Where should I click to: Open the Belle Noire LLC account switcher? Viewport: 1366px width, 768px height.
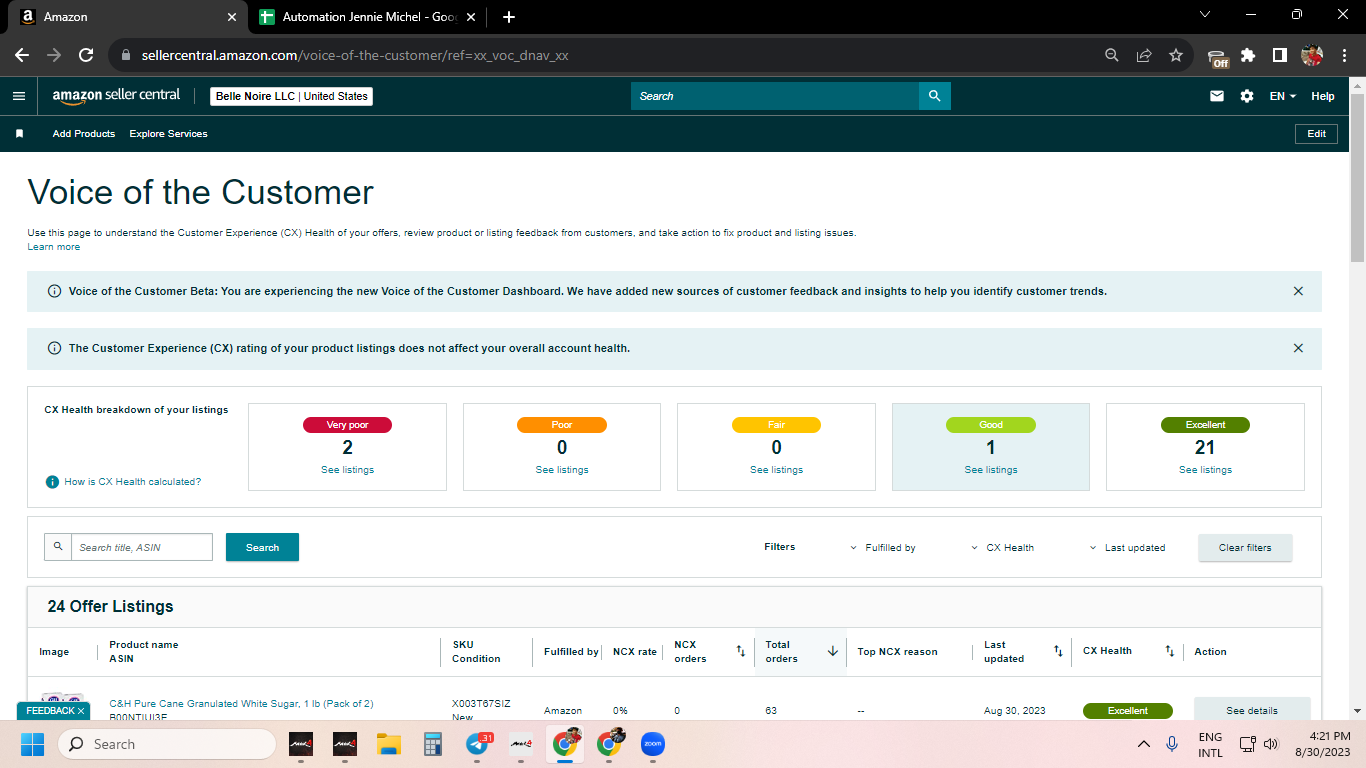(291, 96)
